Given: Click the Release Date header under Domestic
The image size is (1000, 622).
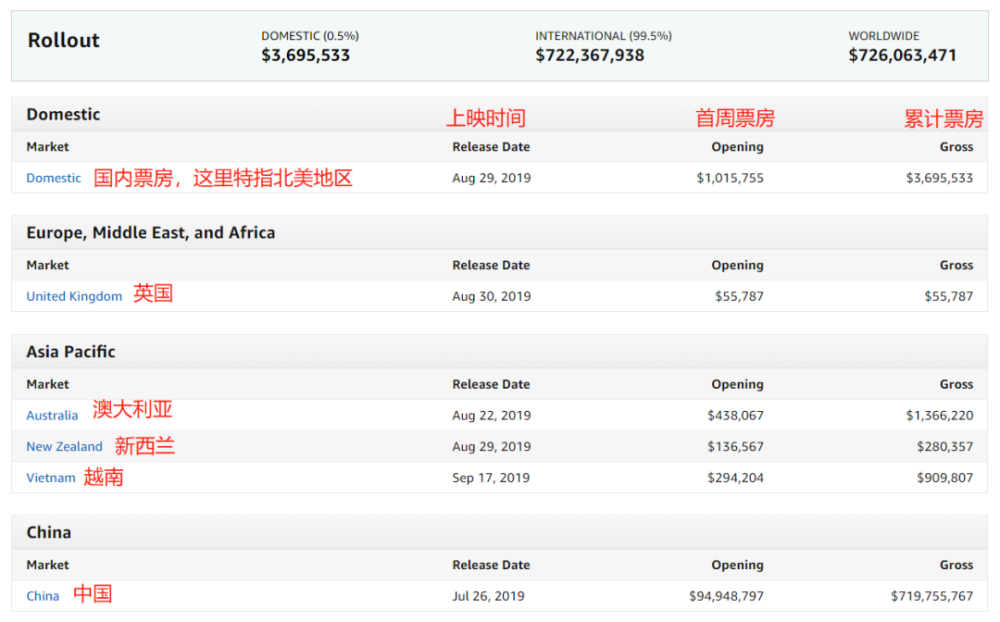Looking at the screenshot, I should (x=491, y=147).
